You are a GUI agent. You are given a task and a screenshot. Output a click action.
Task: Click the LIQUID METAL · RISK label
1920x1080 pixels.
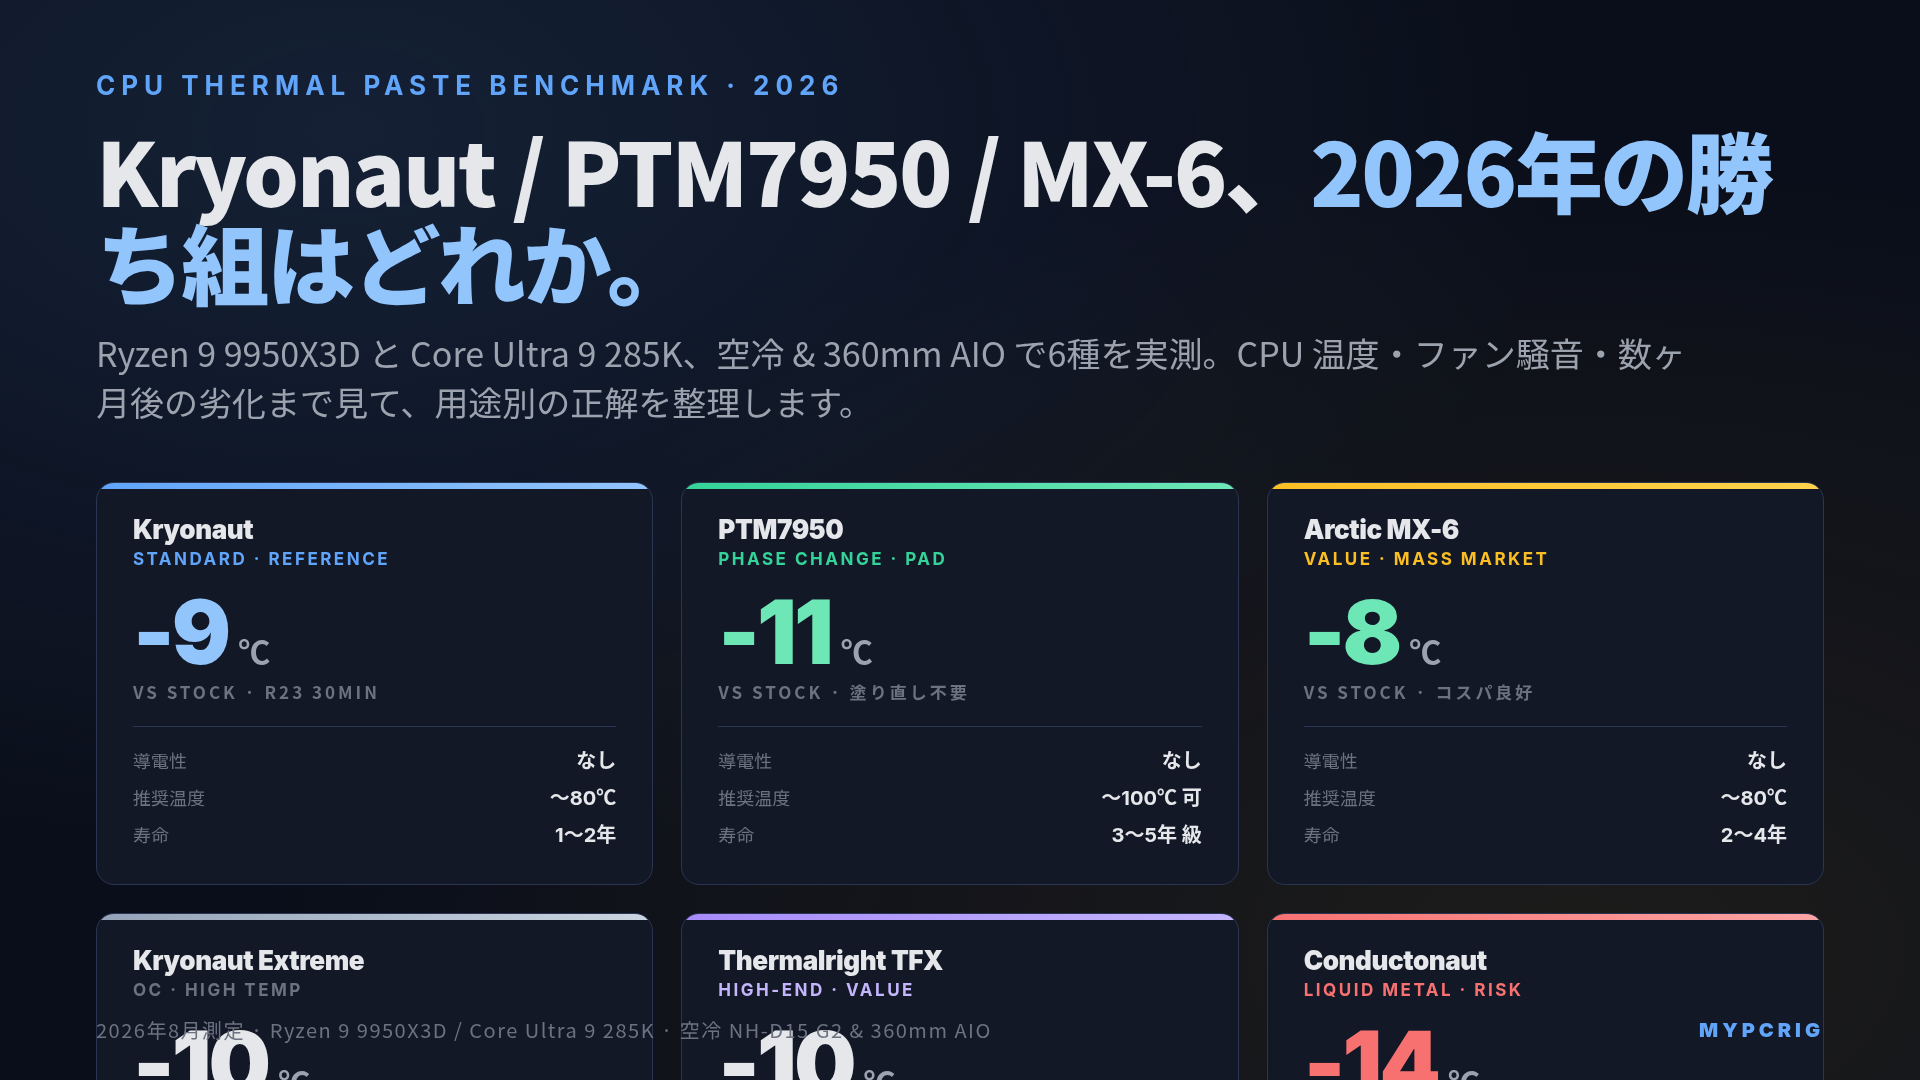tap(1413, 990)
